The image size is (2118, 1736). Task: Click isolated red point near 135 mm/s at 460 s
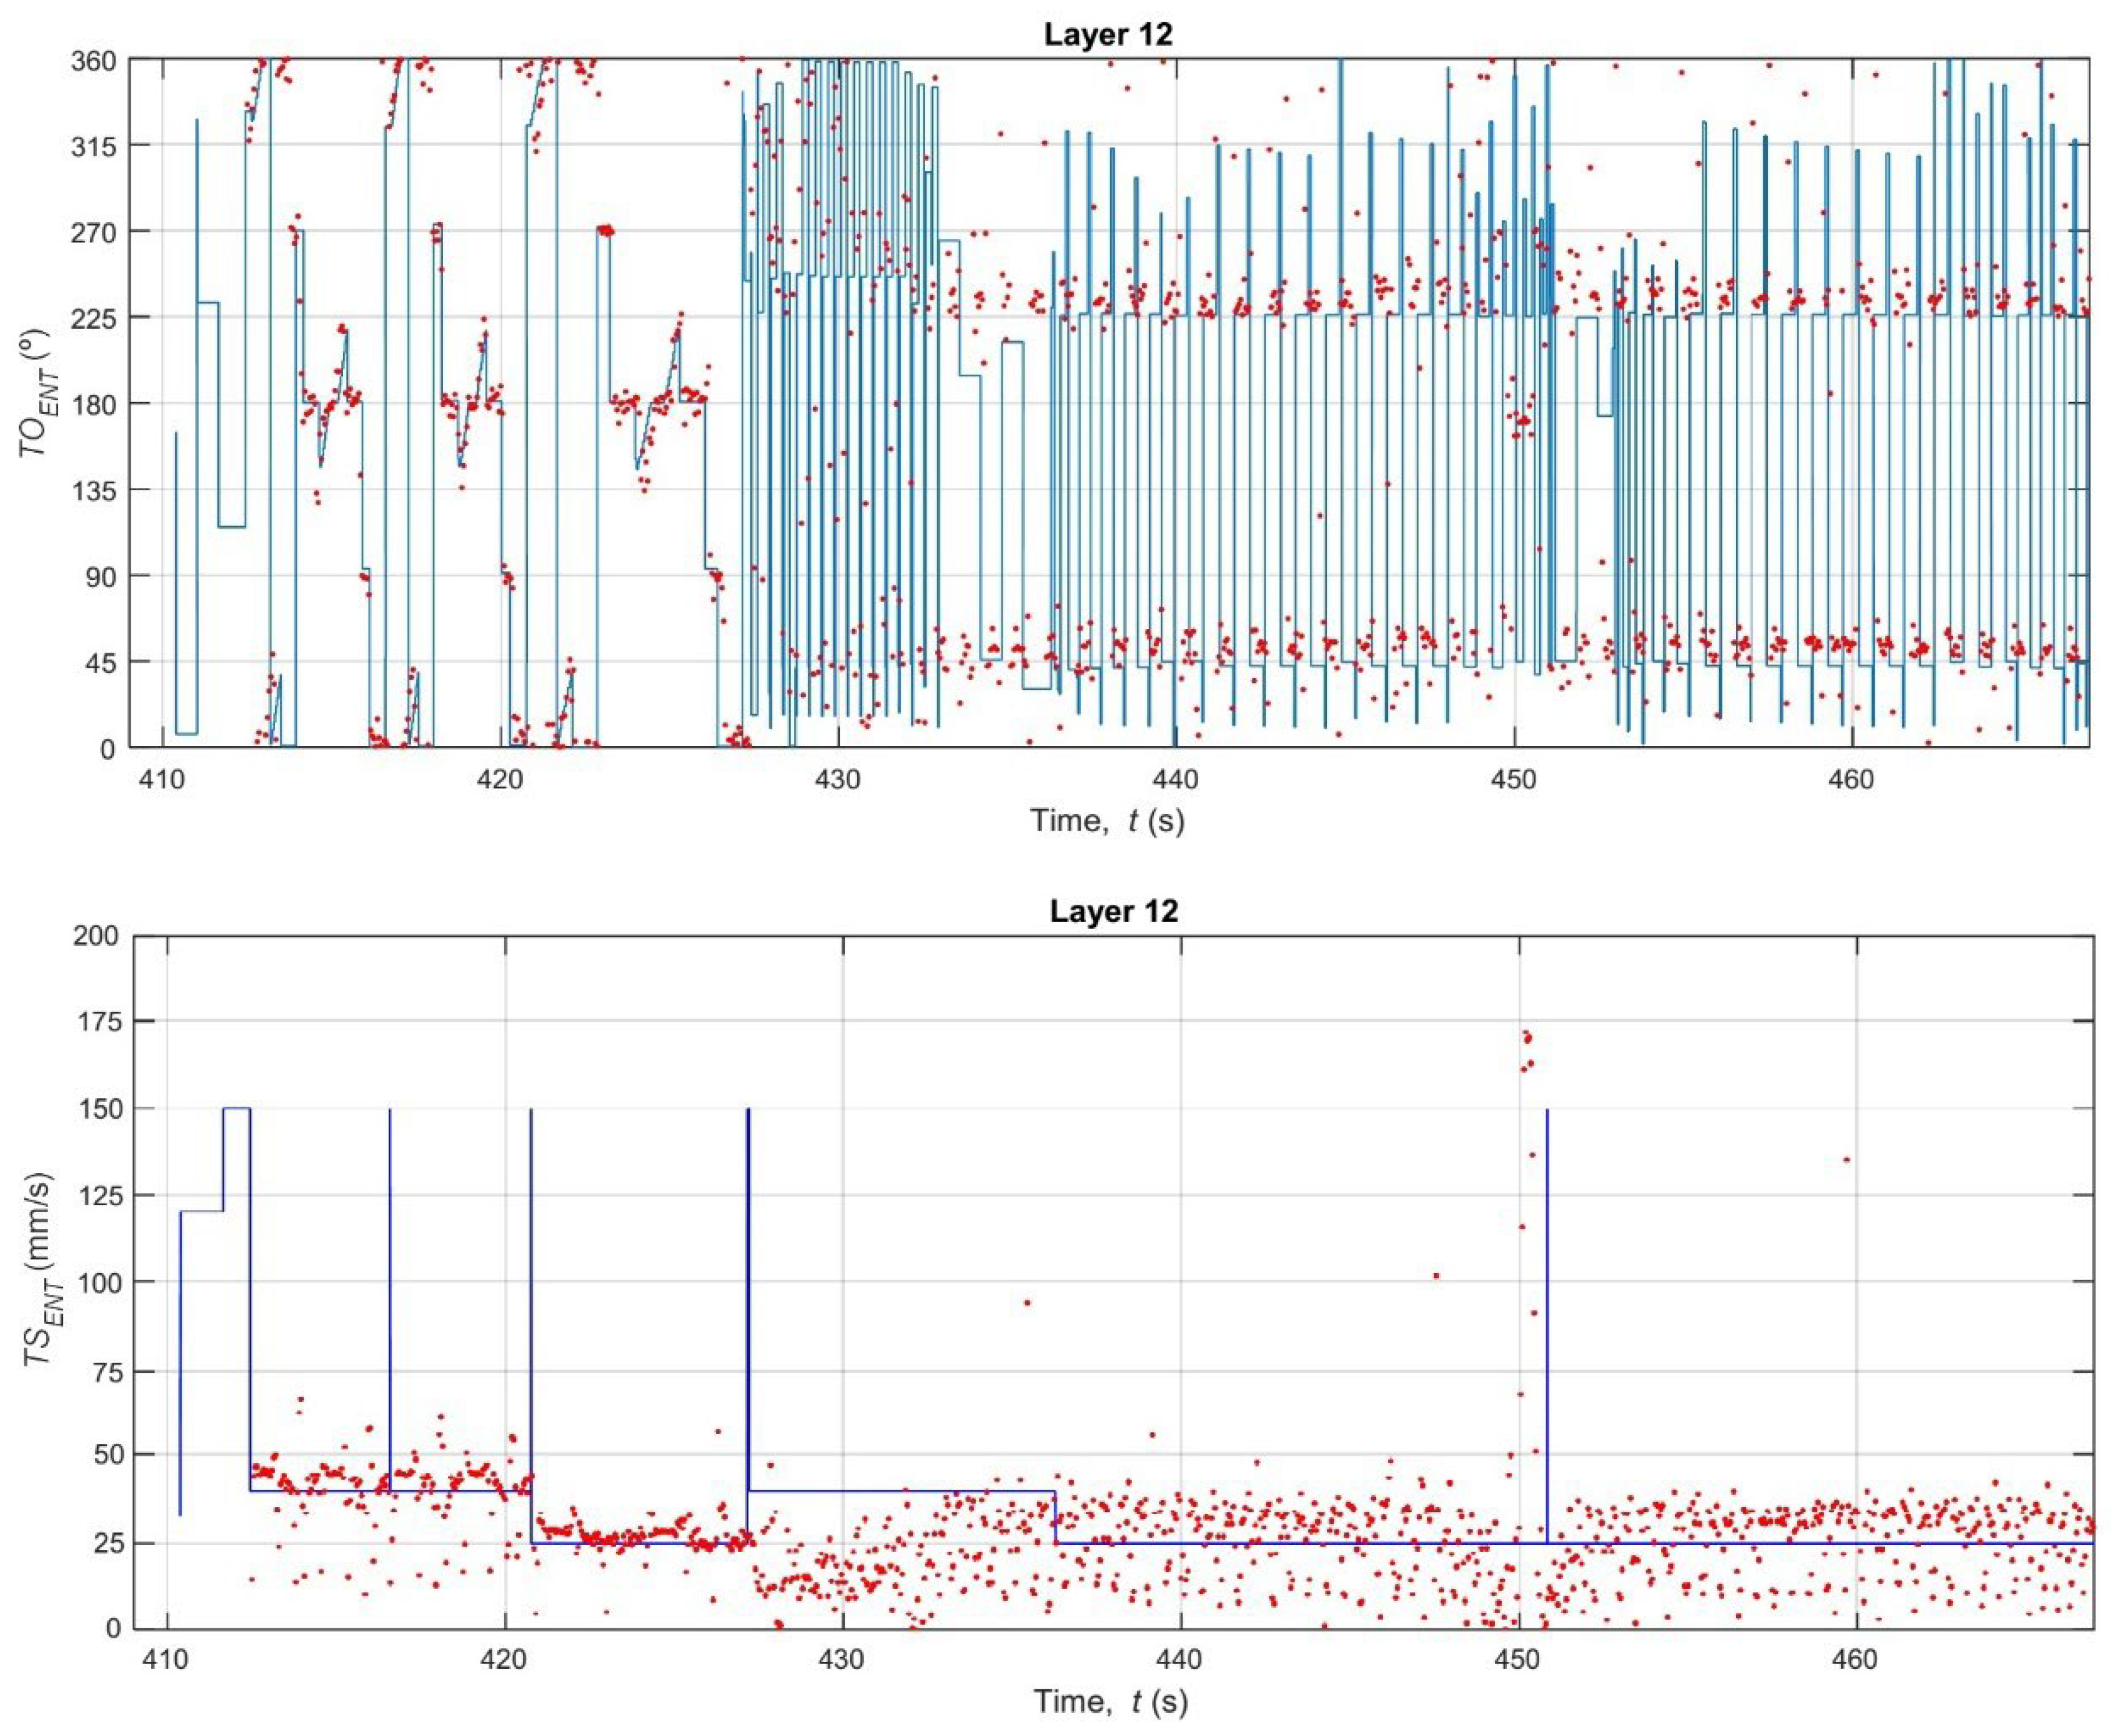pos(1846,1160)
